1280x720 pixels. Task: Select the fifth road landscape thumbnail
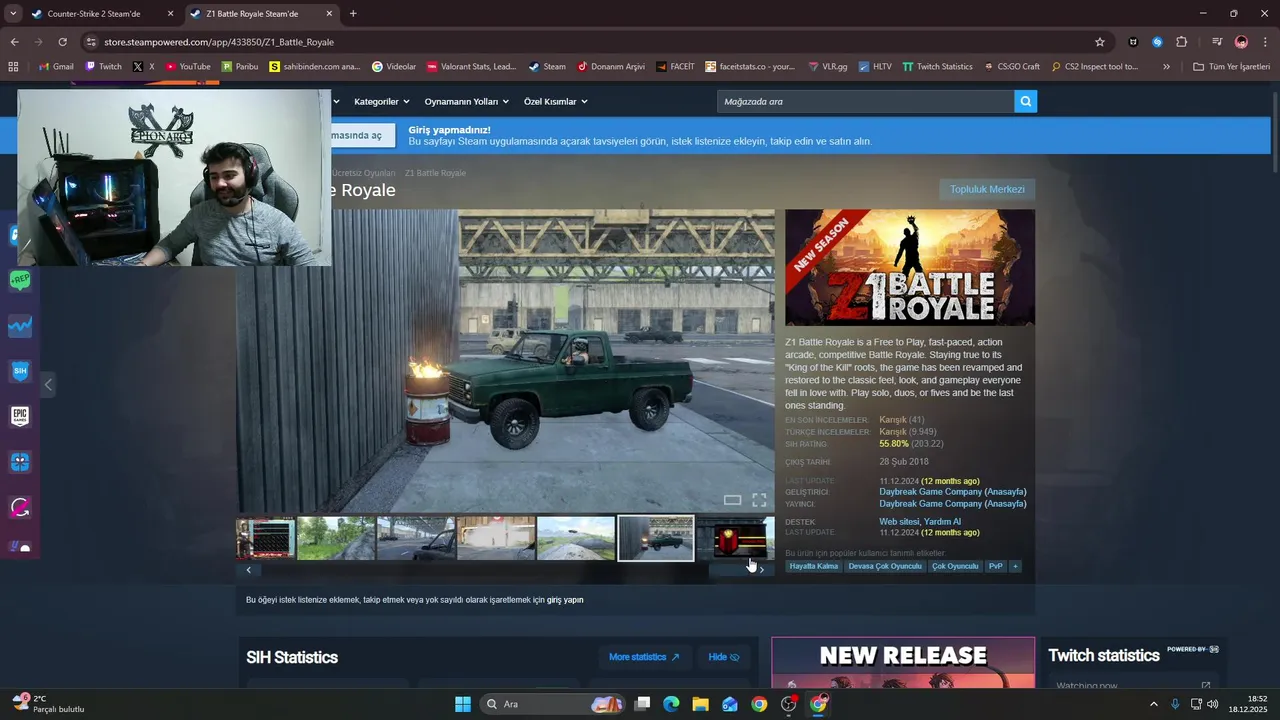point(576,538)
